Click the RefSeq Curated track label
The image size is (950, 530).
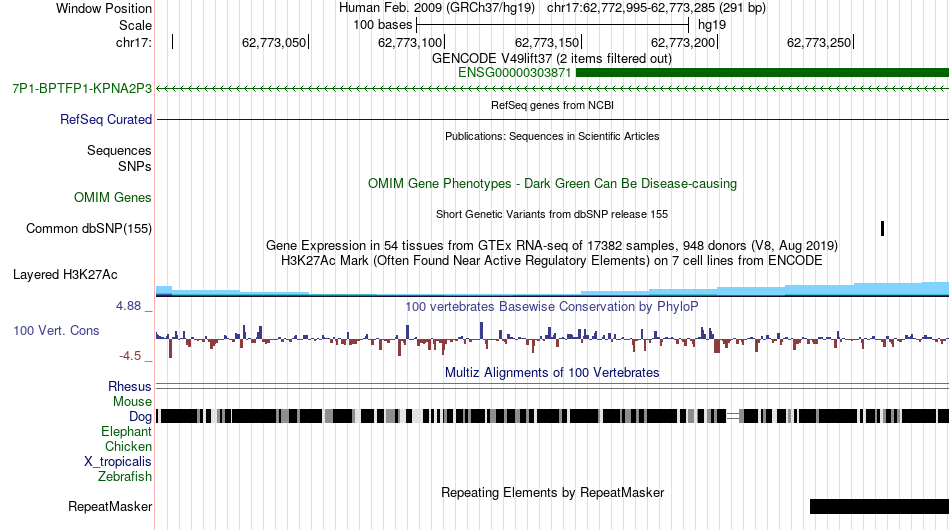coord(105,119)
